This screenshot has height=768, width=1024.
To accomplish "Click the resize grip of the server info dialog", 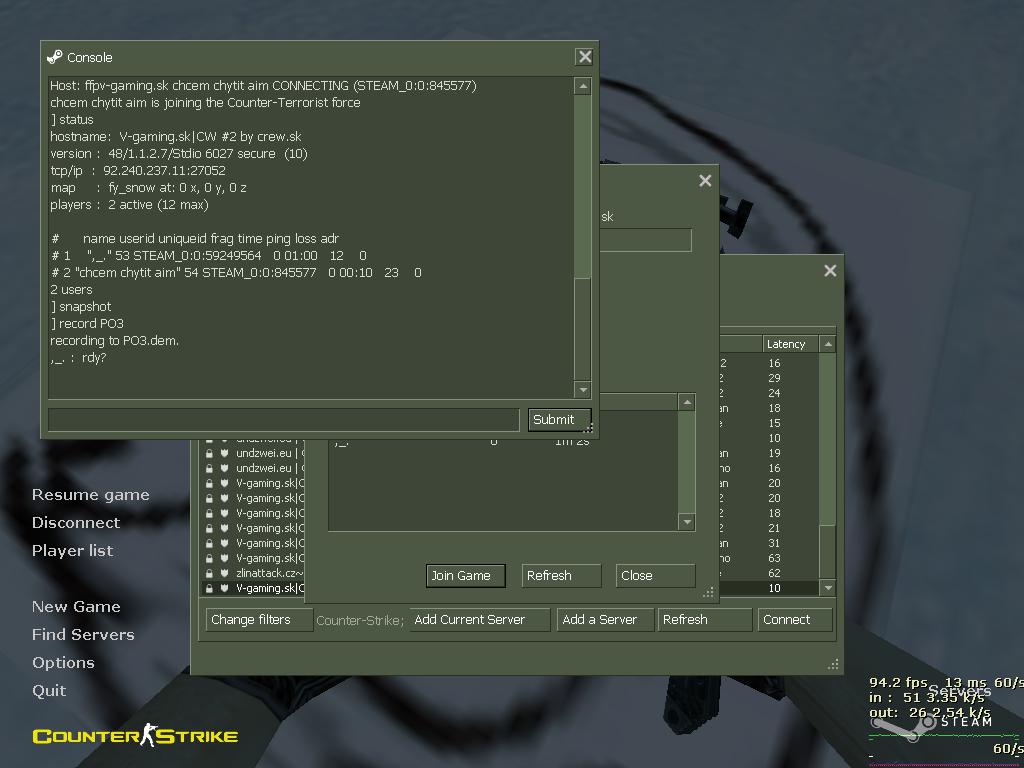I will click(709, 593).
